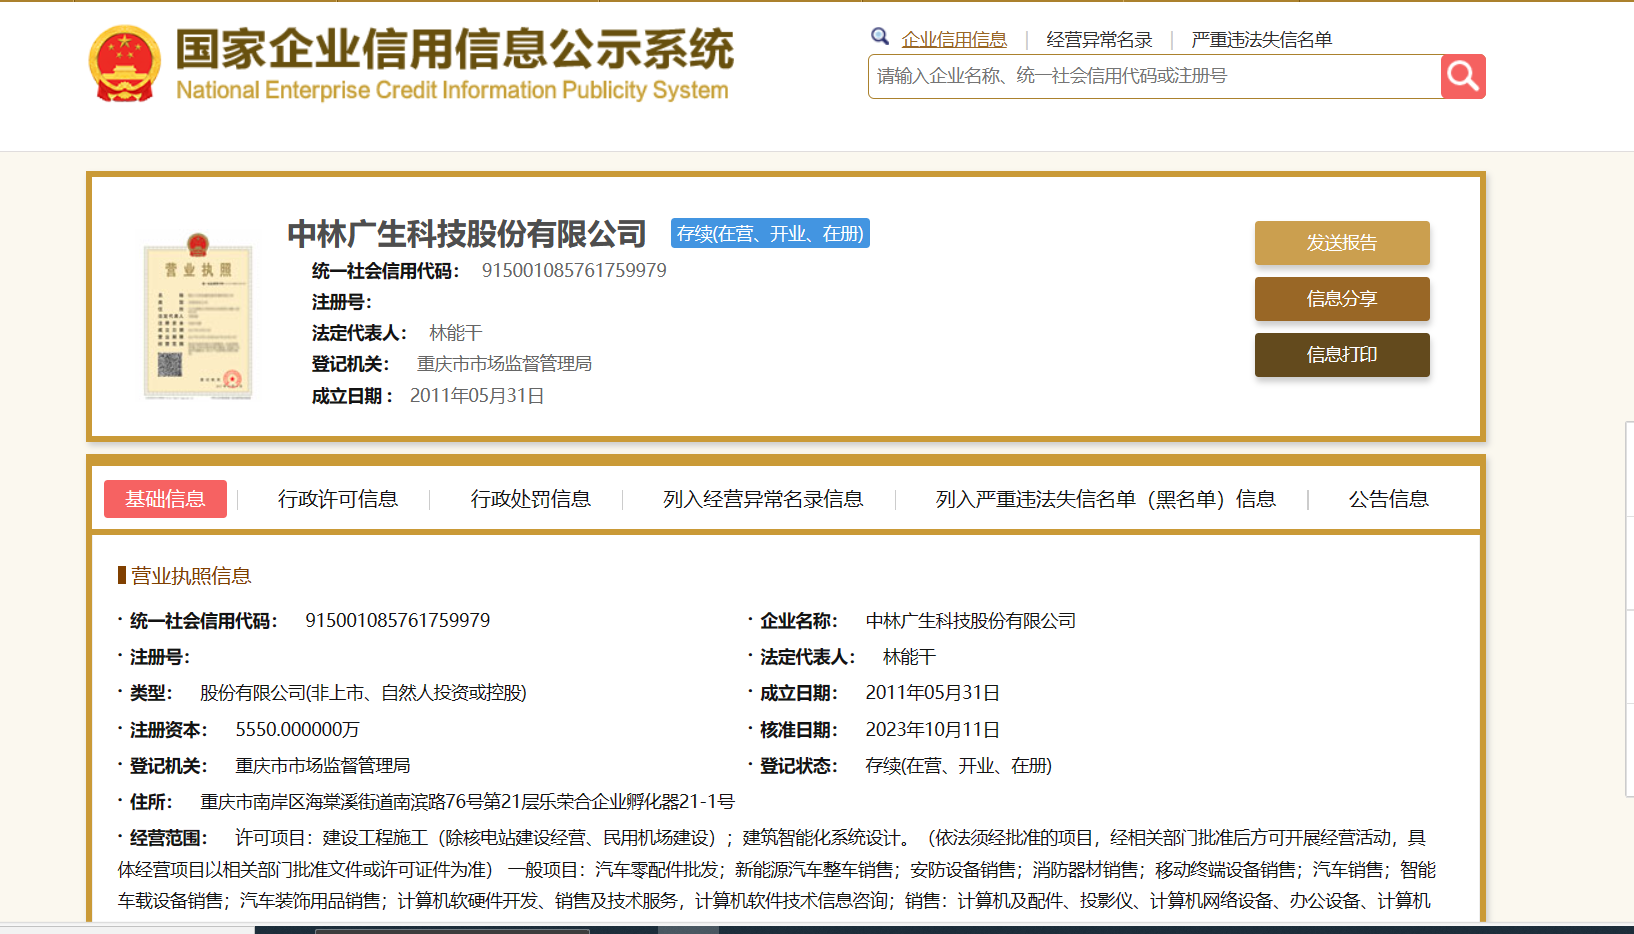Screen dimensions: 1634x934
Task: Click the 存续(在营、开业、在册) status badge
Action: coord(770,233)
